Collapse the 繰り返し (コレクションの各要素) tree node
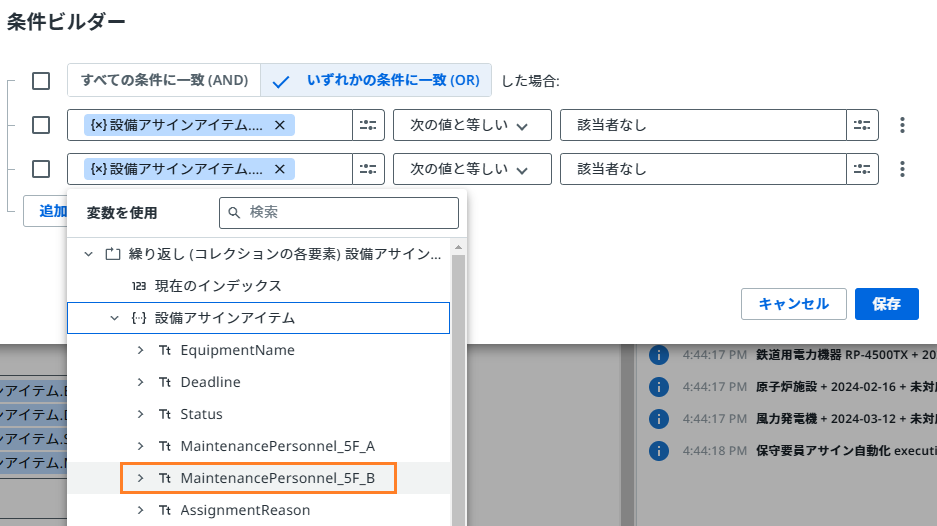 pos(88,254)
